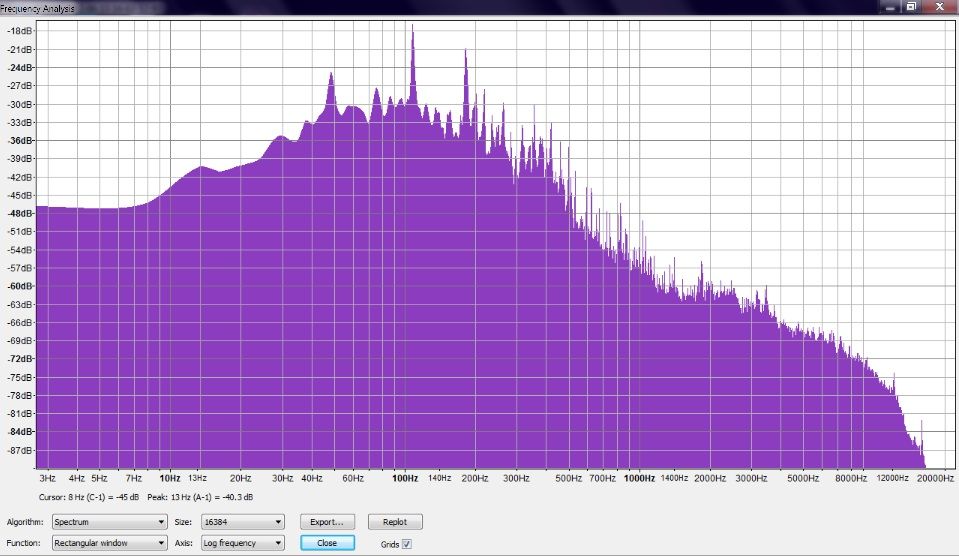This screenshot has width=959, height=556.
Task: Click the Peak readout text below the plot
Action: [x=199, y=497]
